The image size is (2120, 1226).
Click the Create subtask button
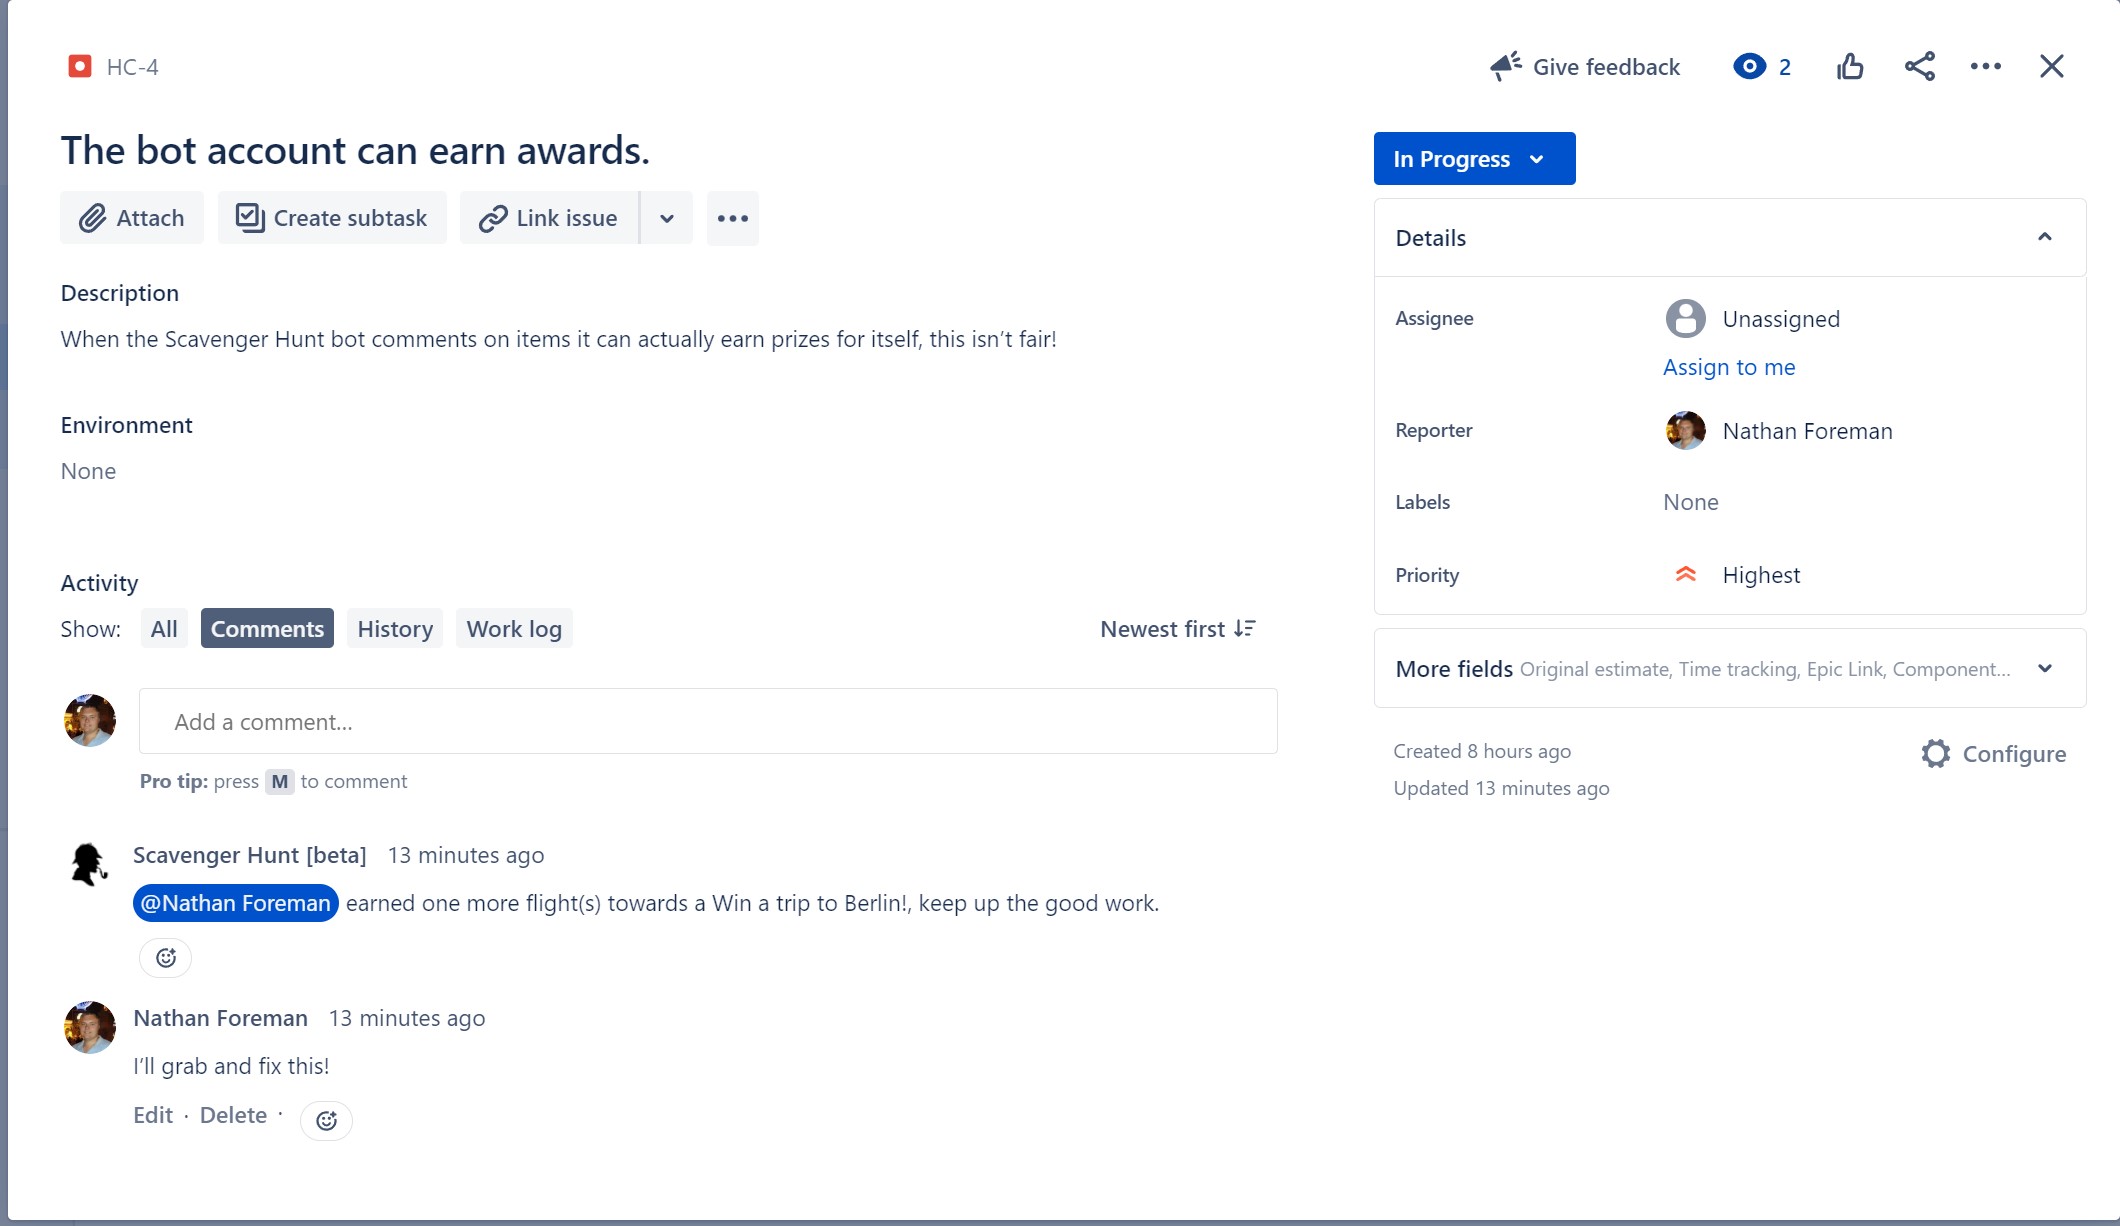click(x=331, y=218)
